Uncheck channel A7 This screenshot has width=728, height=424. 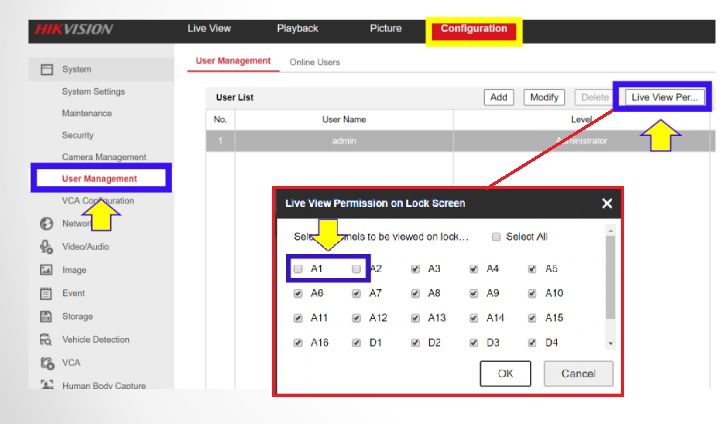(x=357, y=294)
